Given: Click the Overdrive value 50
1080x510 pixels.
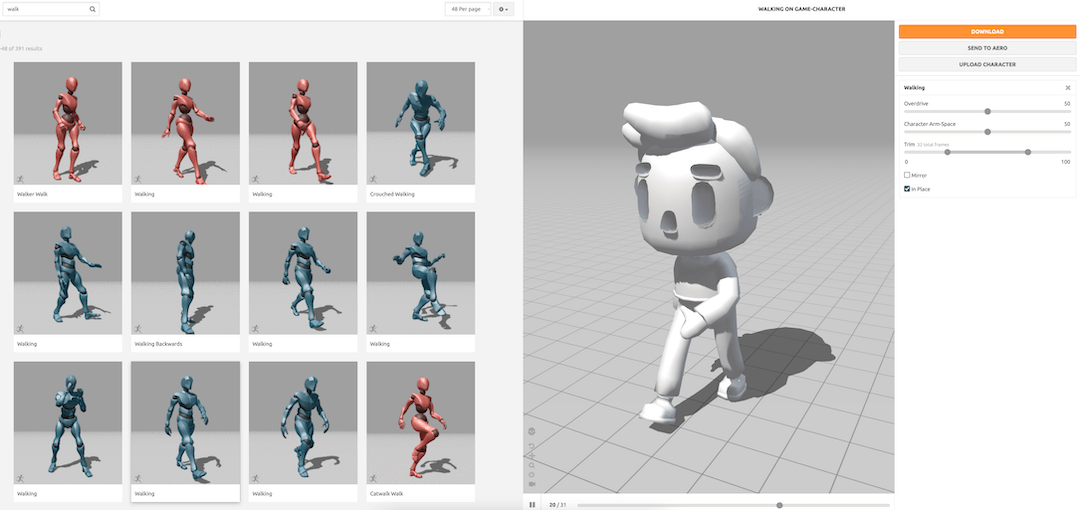Looking at the screenshot, I should click(x=1067, y=103).
